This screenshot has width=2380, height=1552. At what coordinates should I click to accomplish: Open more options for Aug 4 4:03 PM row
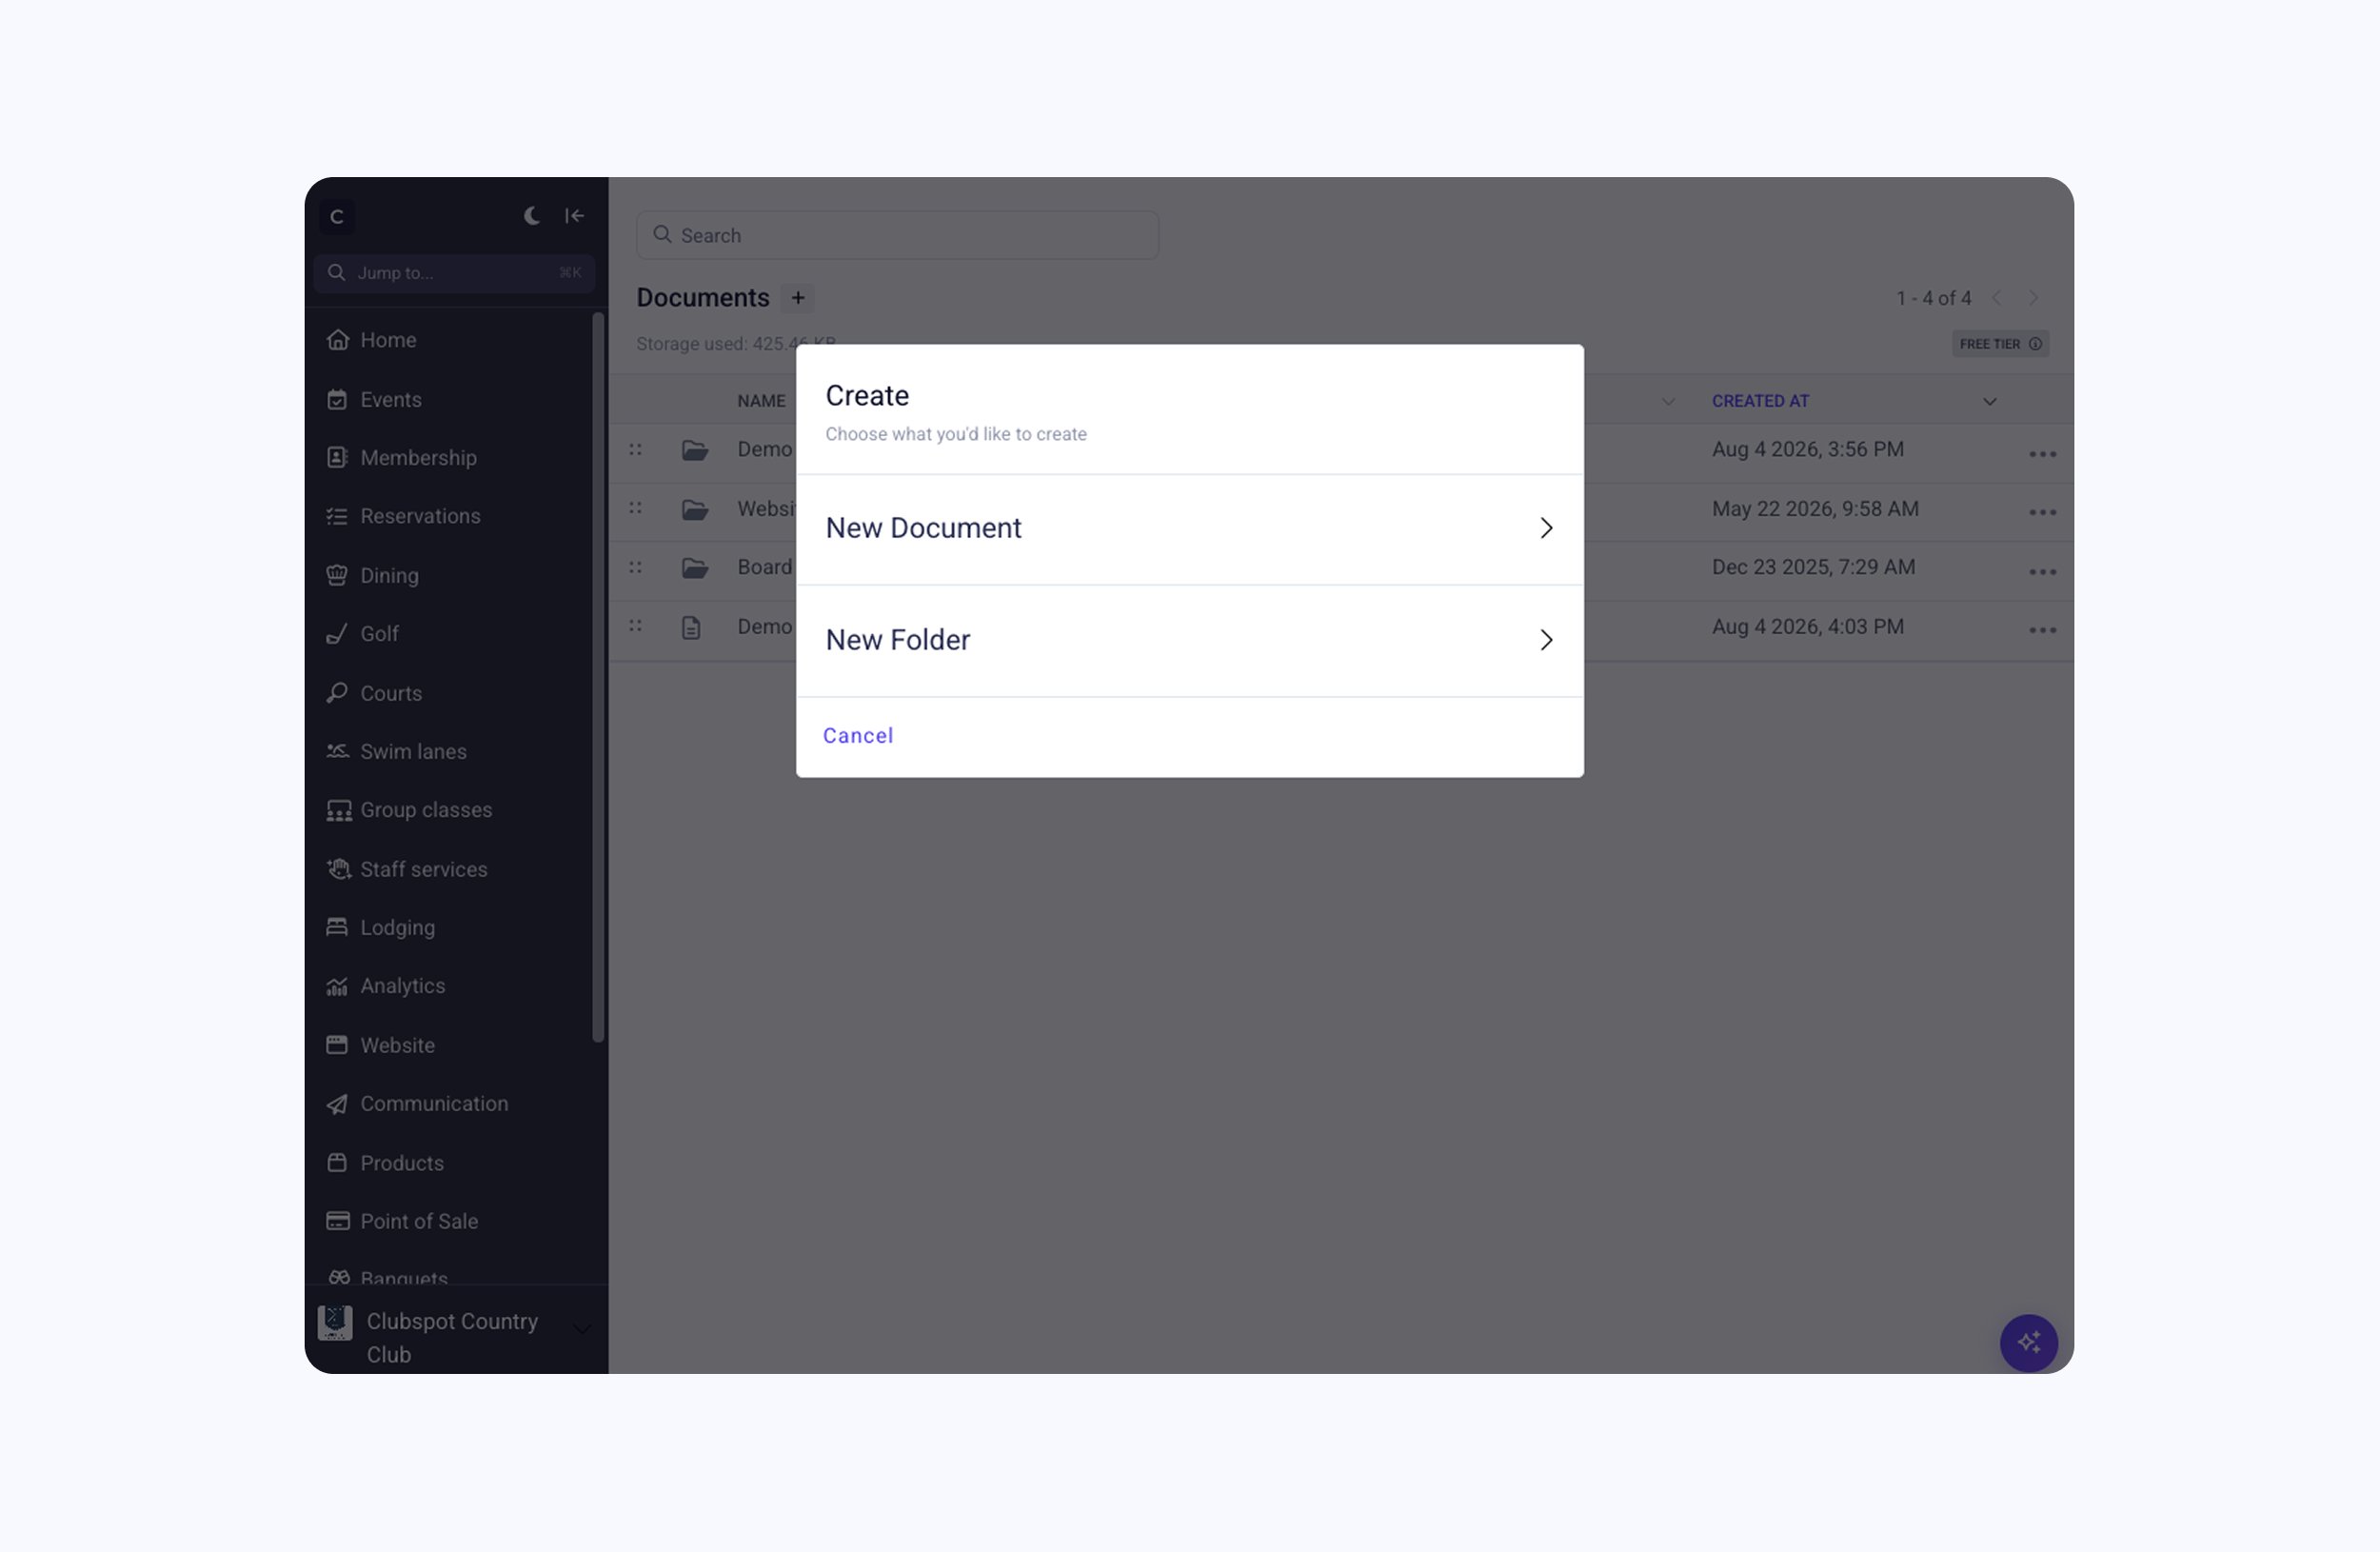coord(2042,630)
